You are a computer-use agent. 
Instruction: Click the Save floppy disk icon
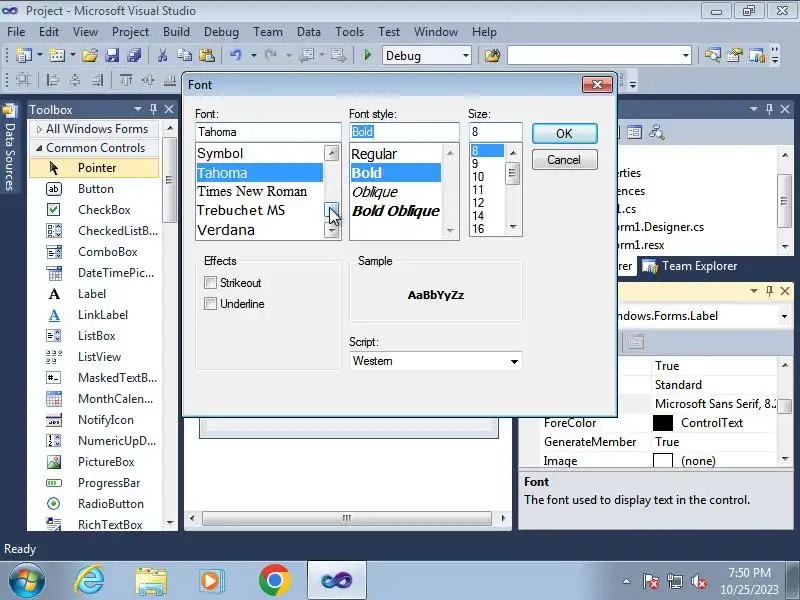click(x=112, y=55)
